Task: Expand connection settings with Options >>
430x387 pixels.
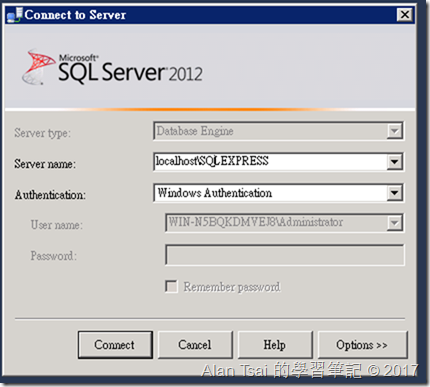Action: [x=363, y=345]
